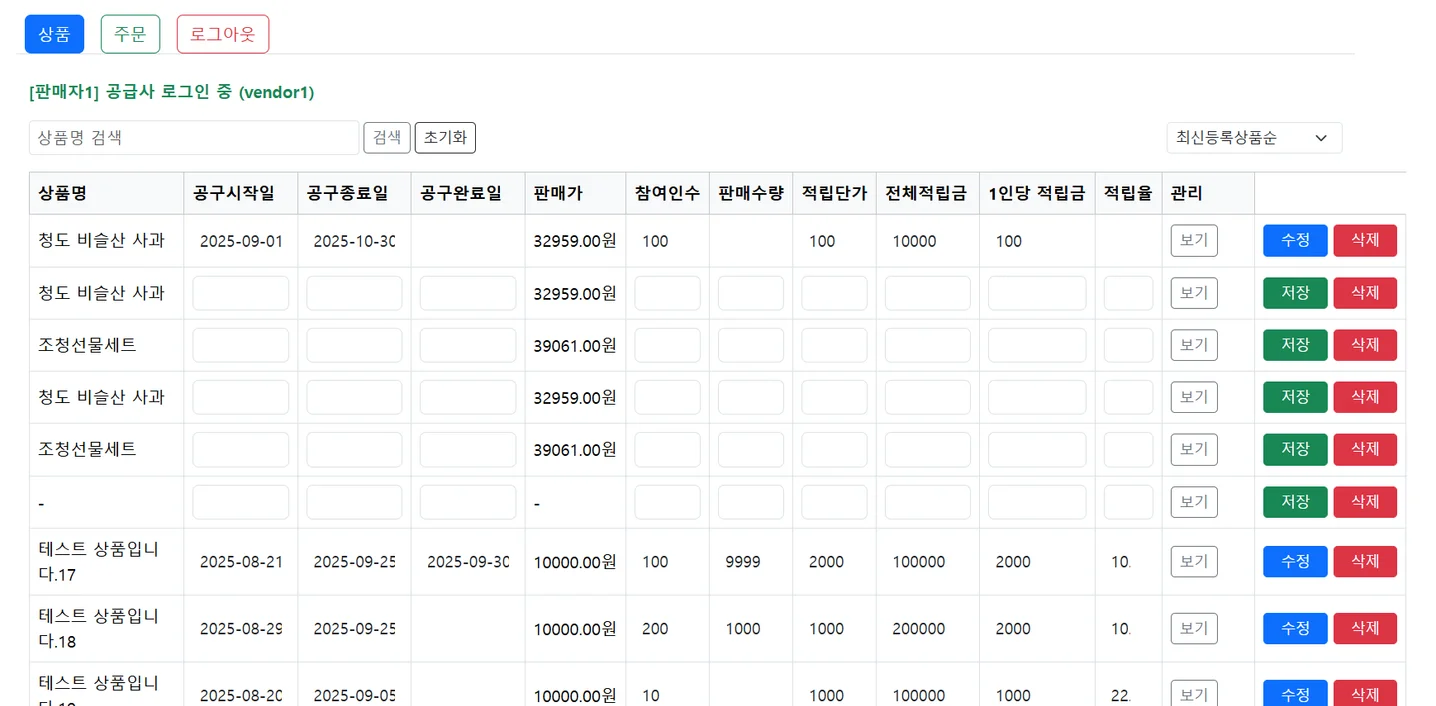The height and width of the screenshot is (706, 1436).
Task: Click 저장 on the second 청도 비슬산 사과 row
Action: pyautogui.click(x=1294, y=292)
